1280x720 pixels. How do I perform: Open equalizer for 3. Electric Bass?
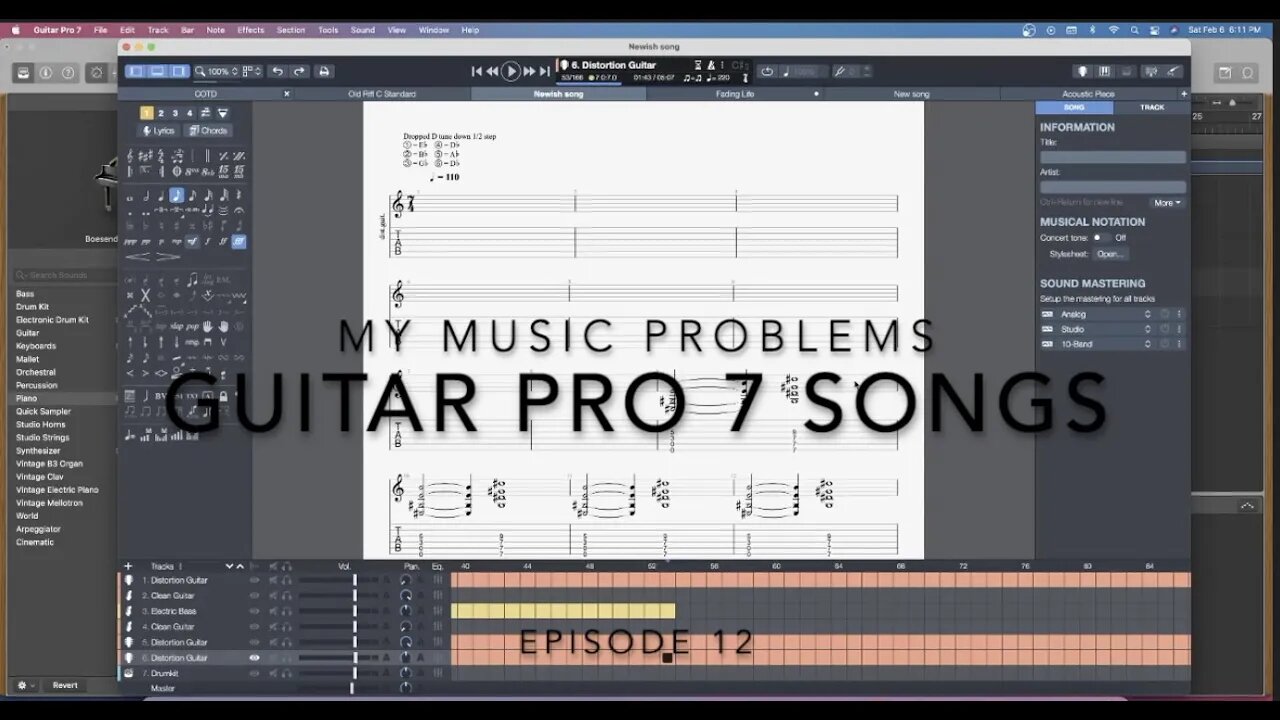point(437,611)
